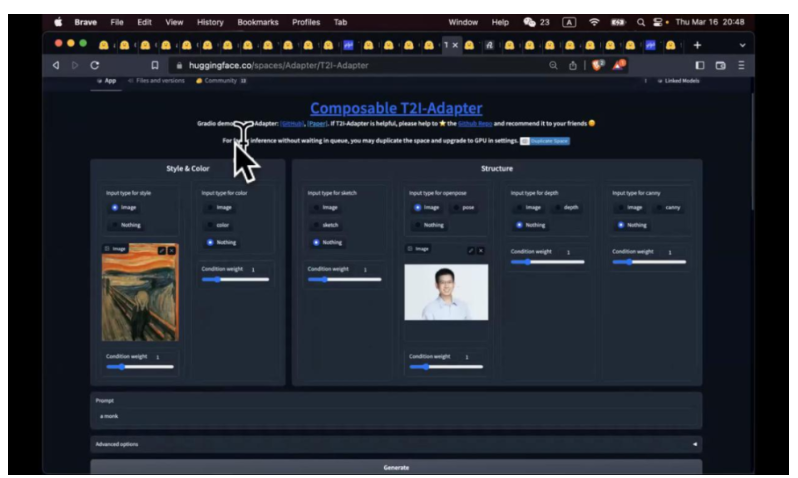Image resolution: width=798 pixels, height=478 pixels.
Task: Click the bookmark icon beside address bar
Action: click(x=155, y=65)
